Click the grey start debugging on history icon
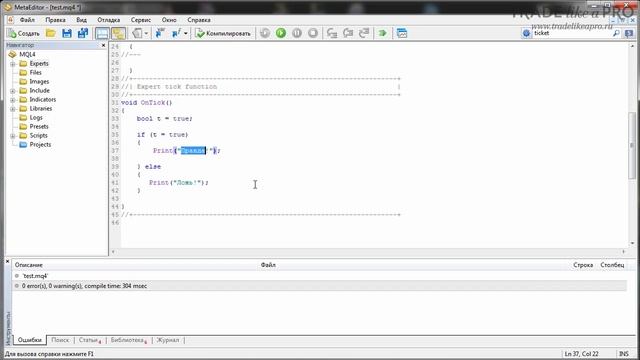The image size is (640, 360). click(265, 33)
